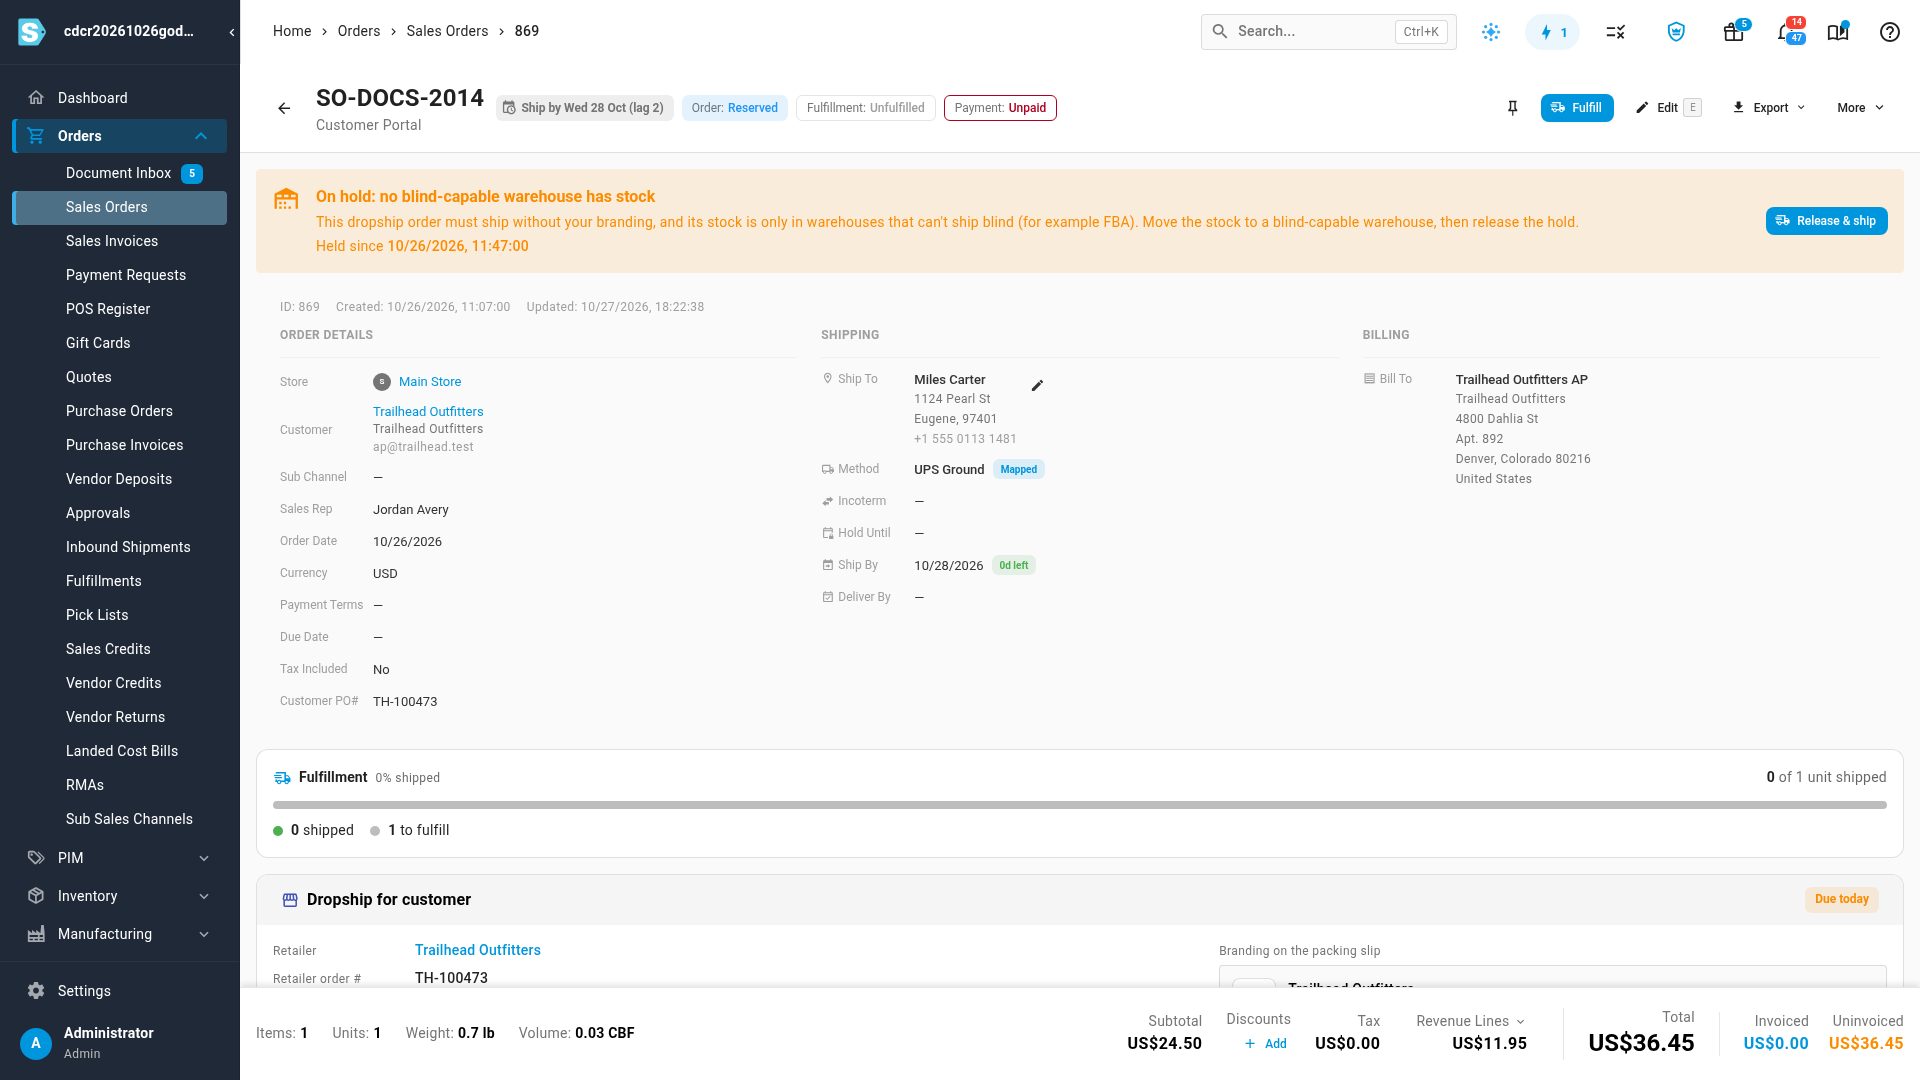Click Release & ship button
The height and width of the screenshot is (1080, 1920).
[x=1826, y=221]
